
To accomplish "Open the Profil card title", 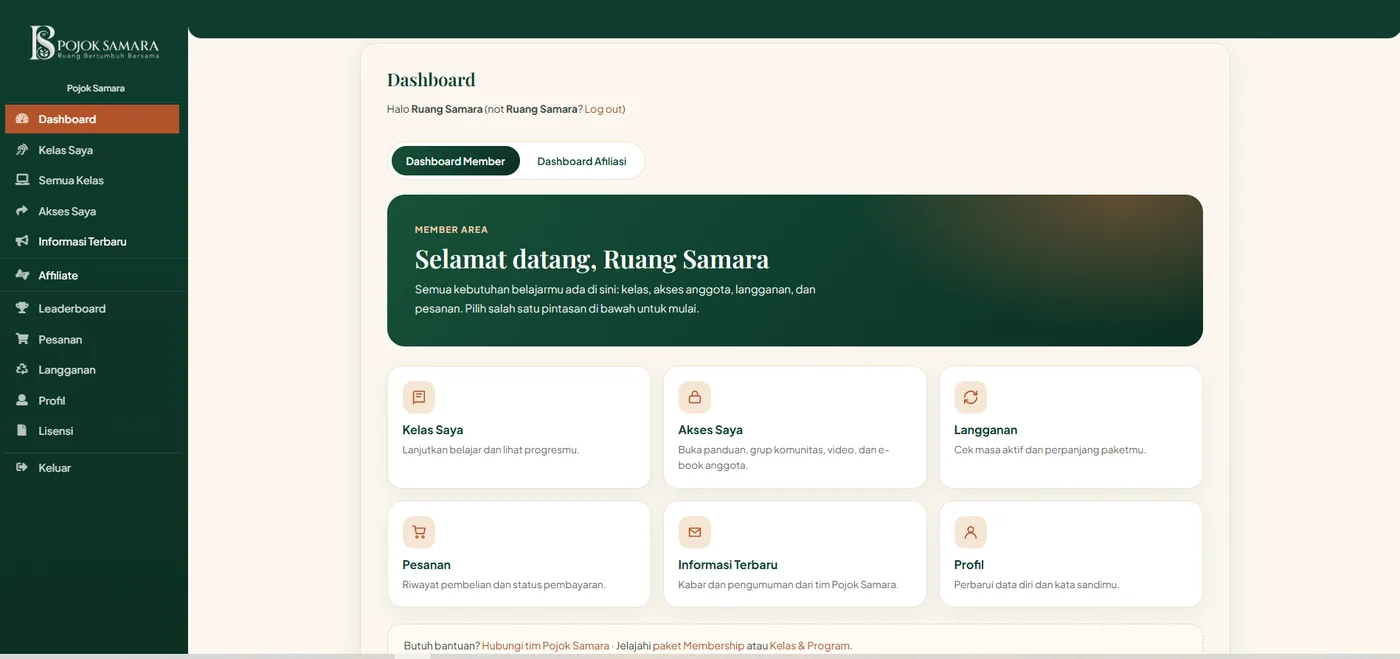I will tap(969, 565).
